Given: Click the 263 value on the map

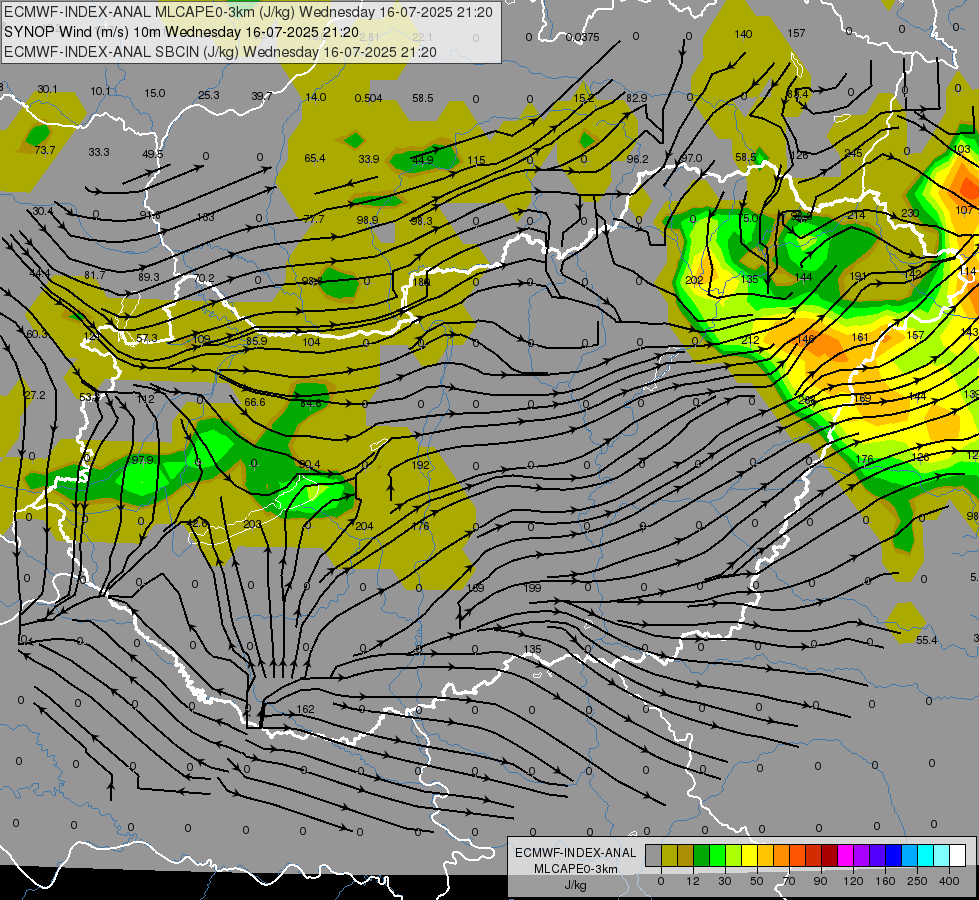Looking at the screenshot, I should [807, 400].
